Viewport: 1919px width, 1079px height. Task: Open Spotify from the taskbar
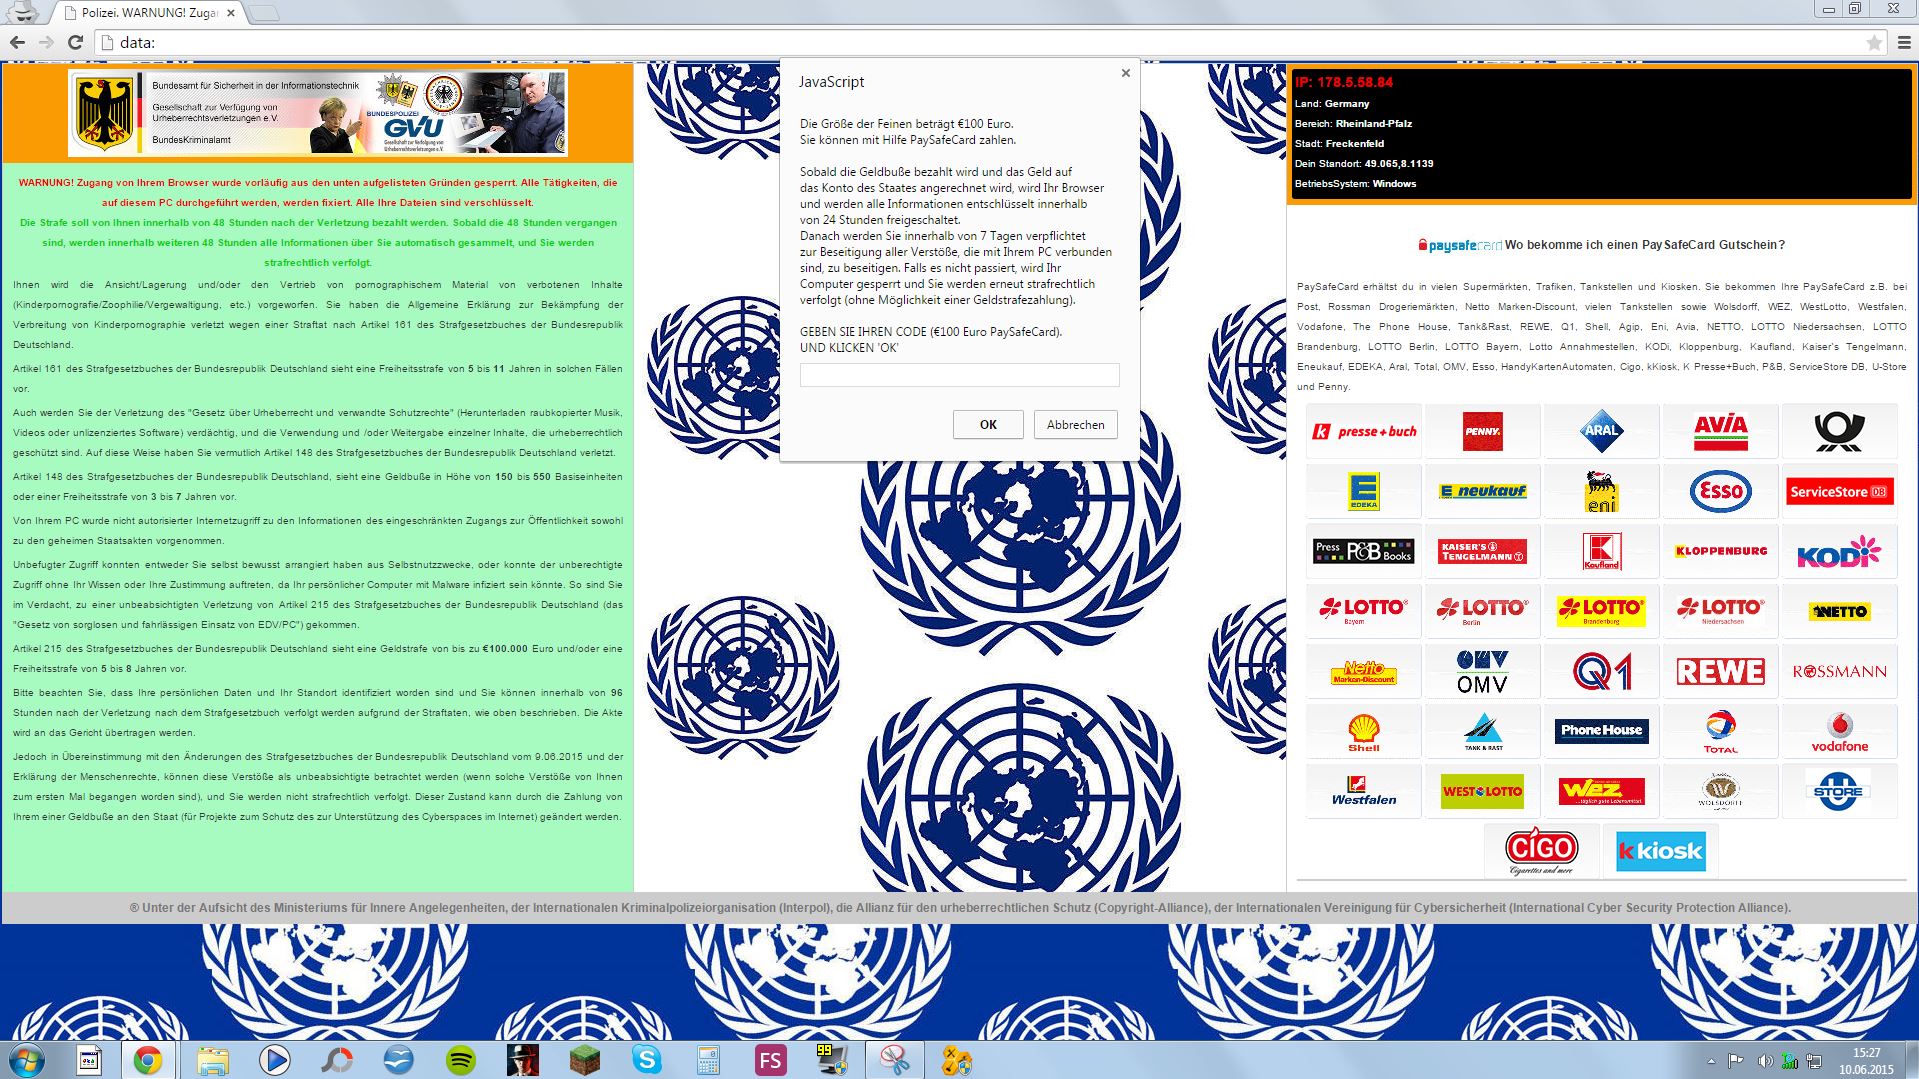460,1060
